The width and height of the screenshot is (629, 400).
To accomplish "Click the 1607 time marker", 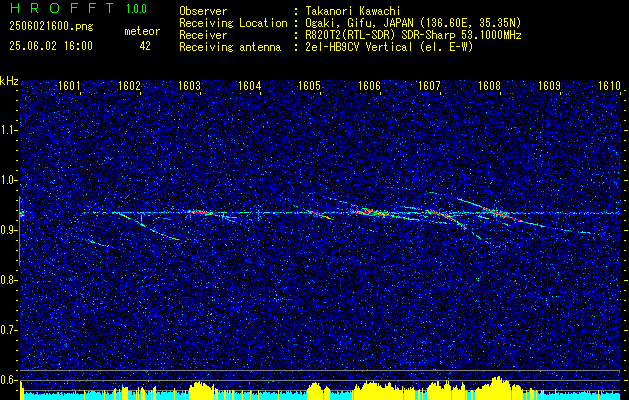I will point(429,85).
